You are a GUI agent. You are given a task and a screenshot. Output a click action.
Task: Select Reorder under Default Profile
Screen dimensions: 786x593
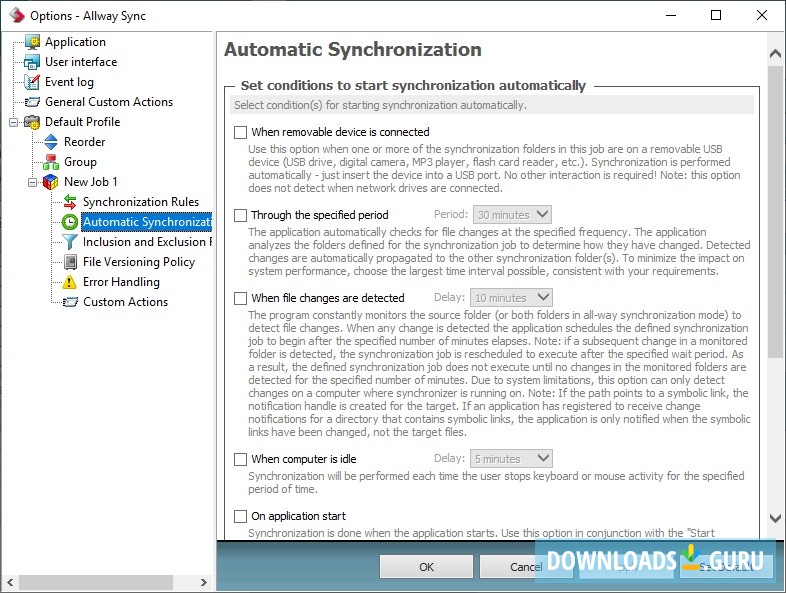click(85, 142)
